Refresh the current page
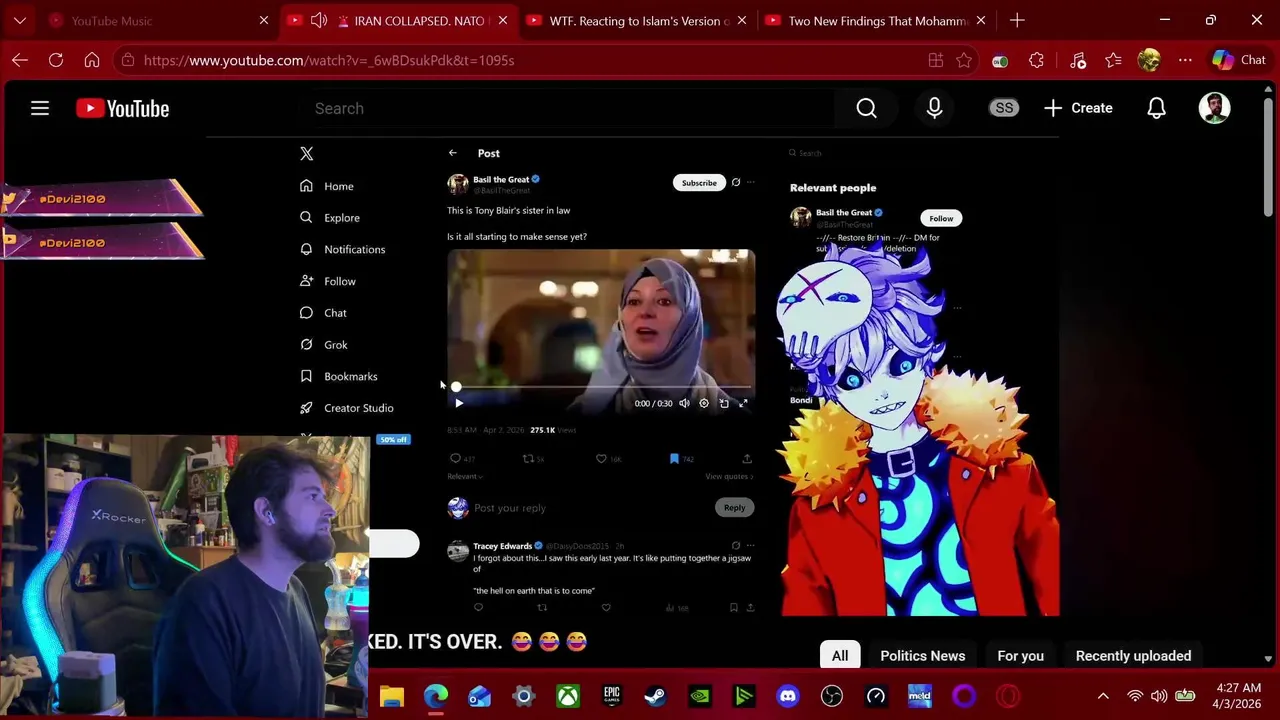Screen dimensions: 1280x720 pos(56,60)
